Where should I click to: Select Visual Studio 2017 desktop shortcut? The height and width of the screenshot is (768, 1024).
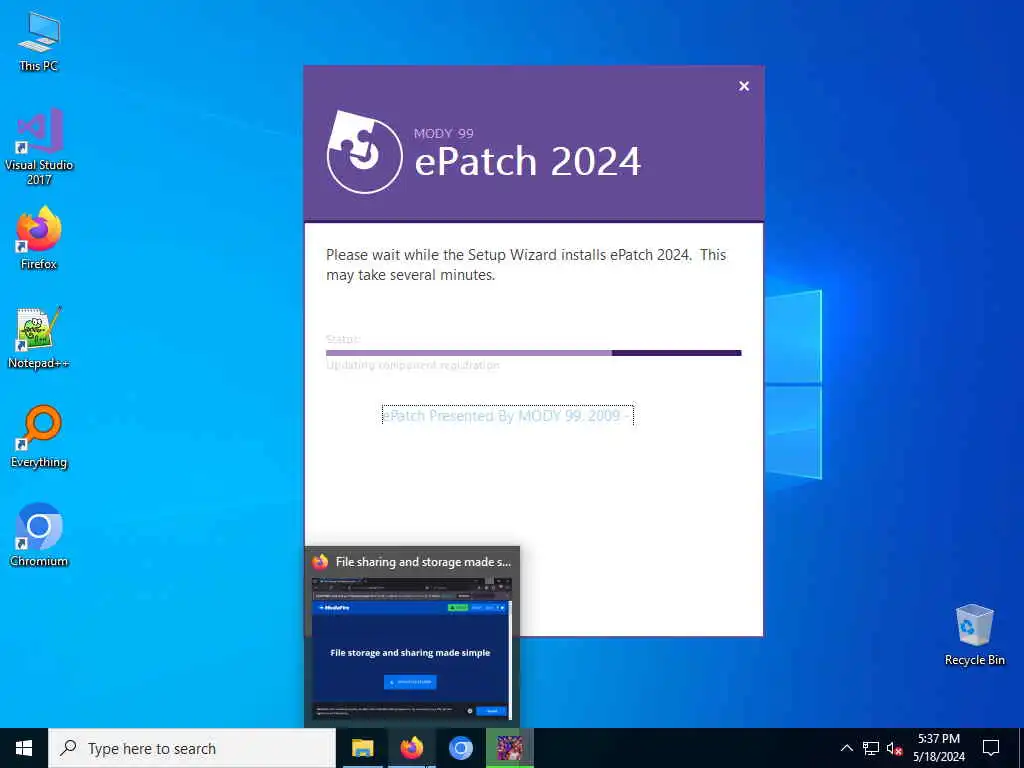tap(39, 147)
